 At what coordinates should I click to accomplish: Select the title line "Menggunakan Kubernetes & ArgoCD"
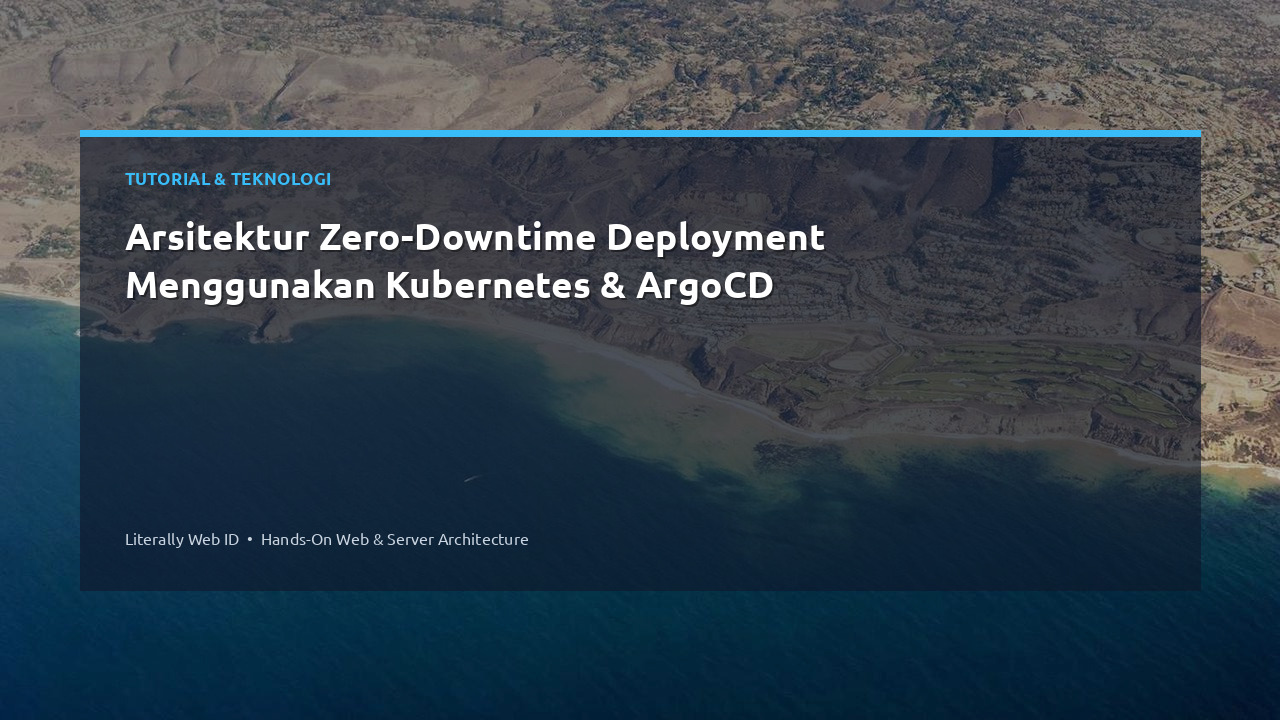[449, 286]
